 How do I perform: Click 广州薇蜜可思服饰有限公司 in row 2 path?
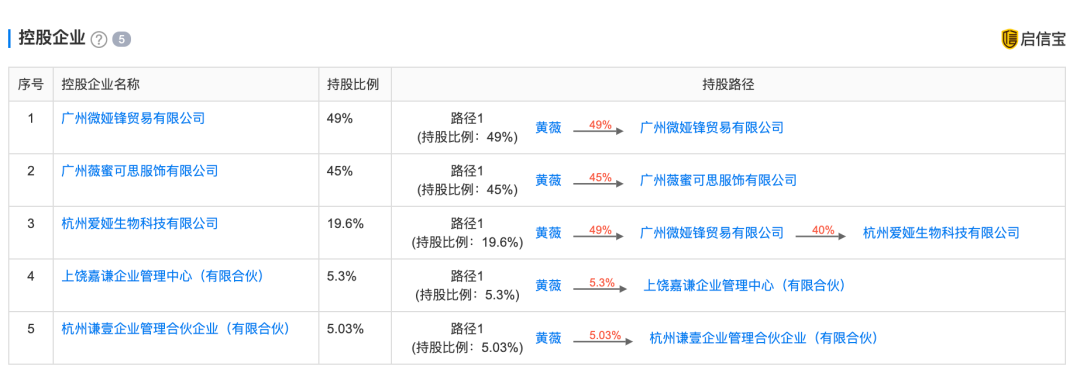click(x=718, y=180)
